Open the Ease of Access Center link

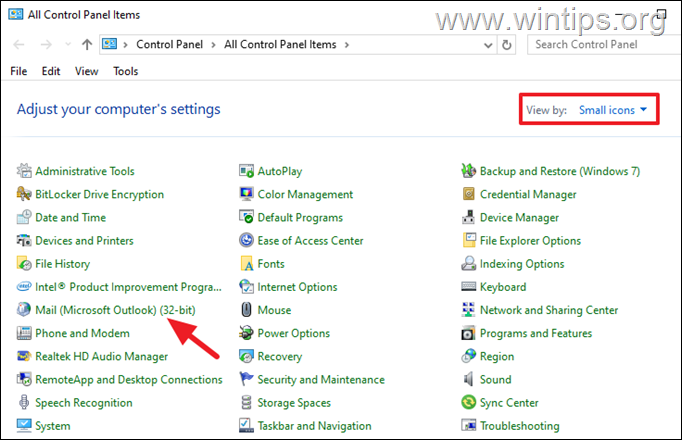(310, 240)
